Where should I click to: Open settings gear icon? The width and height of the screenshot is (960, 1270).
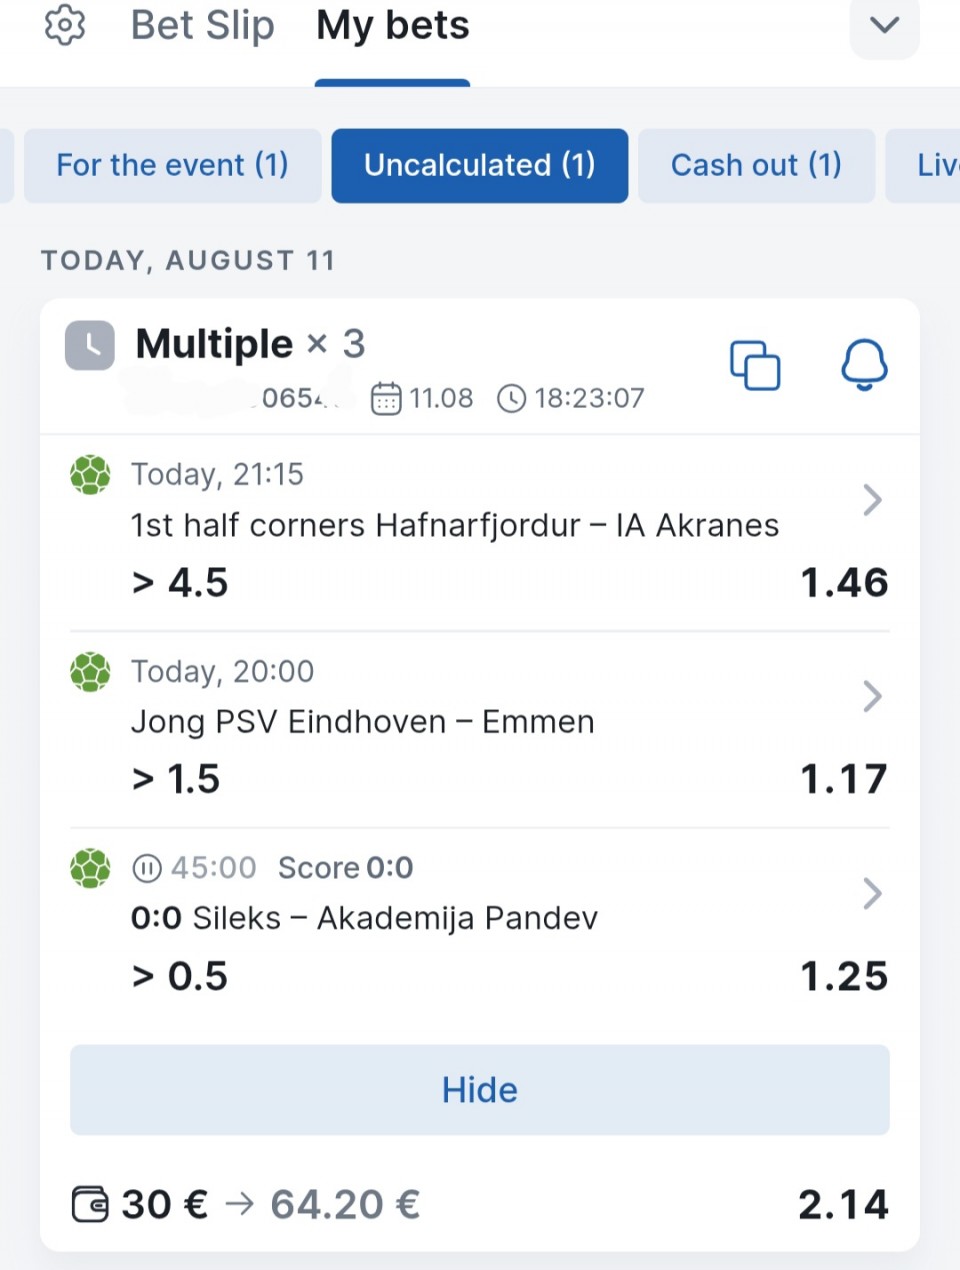pos(65,25)
